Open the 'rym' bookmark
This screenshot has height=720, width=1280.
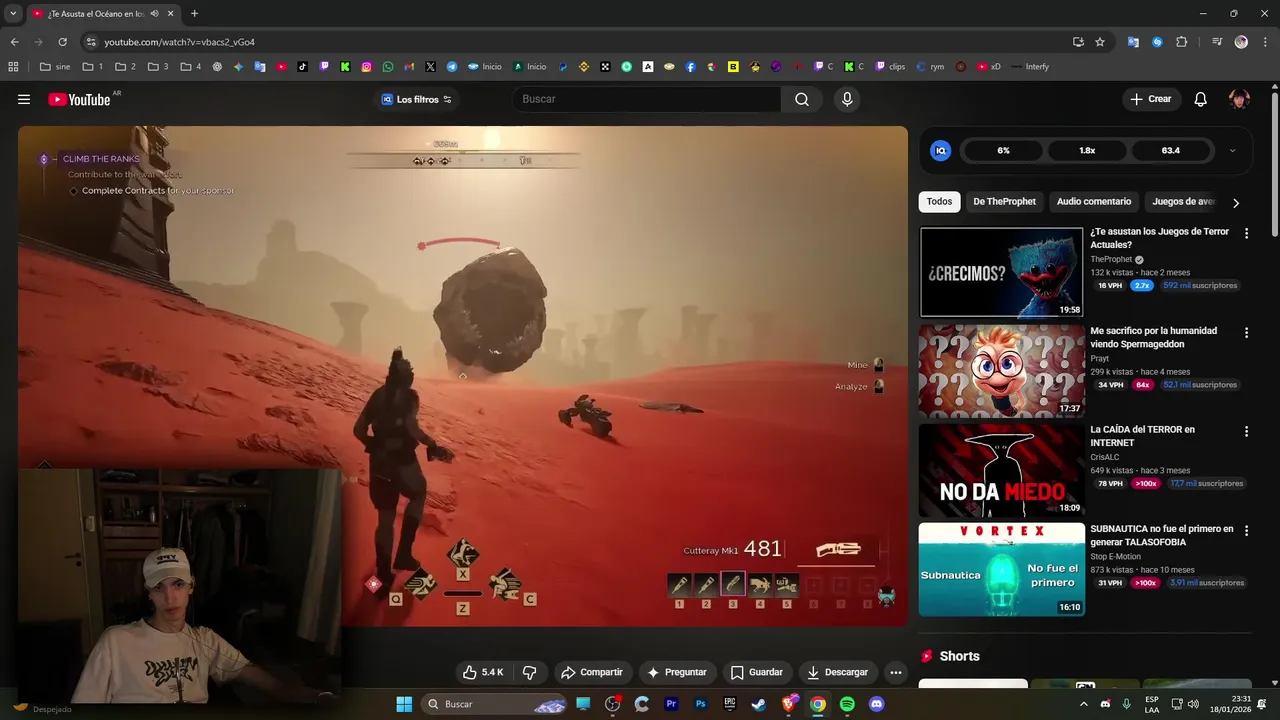930,67
